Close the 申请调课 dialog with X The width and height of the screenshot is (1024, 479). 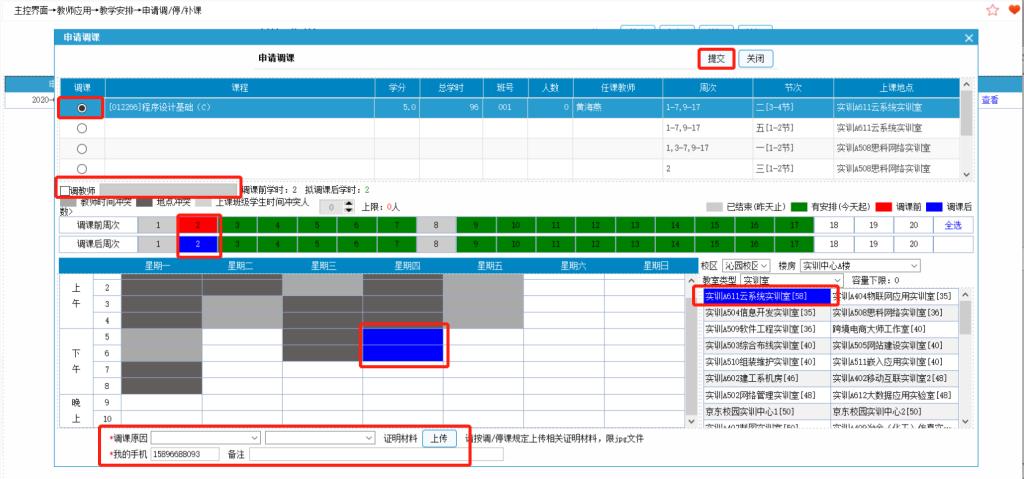tap(968, 38)
